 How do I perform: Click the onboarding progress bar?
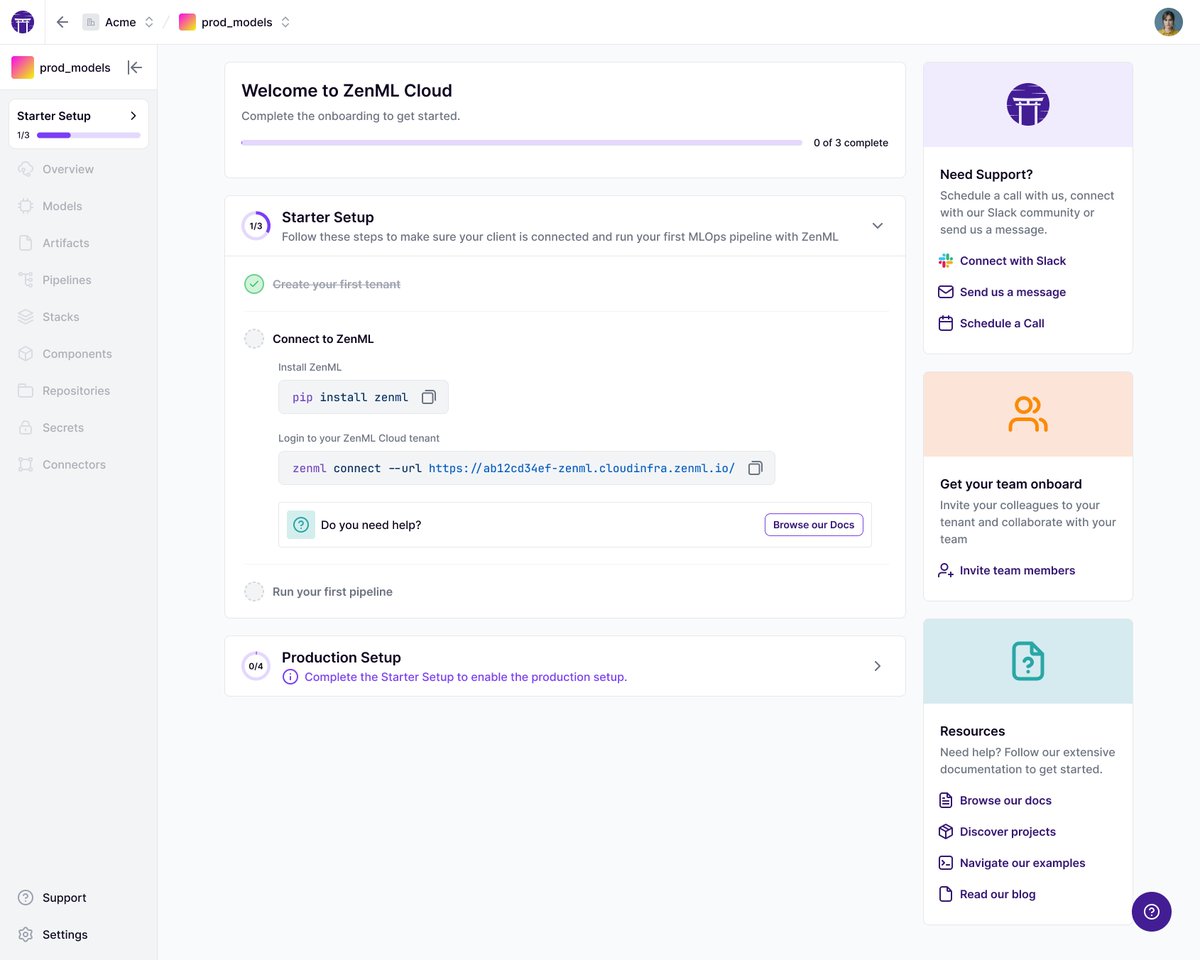[521, 143]
